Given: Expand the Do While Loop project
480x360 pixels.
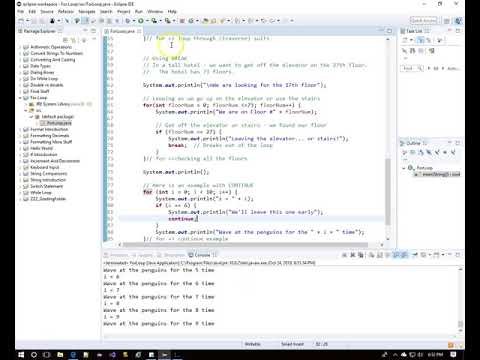Looking at the screenshot, I should click(x=20, y=79).
